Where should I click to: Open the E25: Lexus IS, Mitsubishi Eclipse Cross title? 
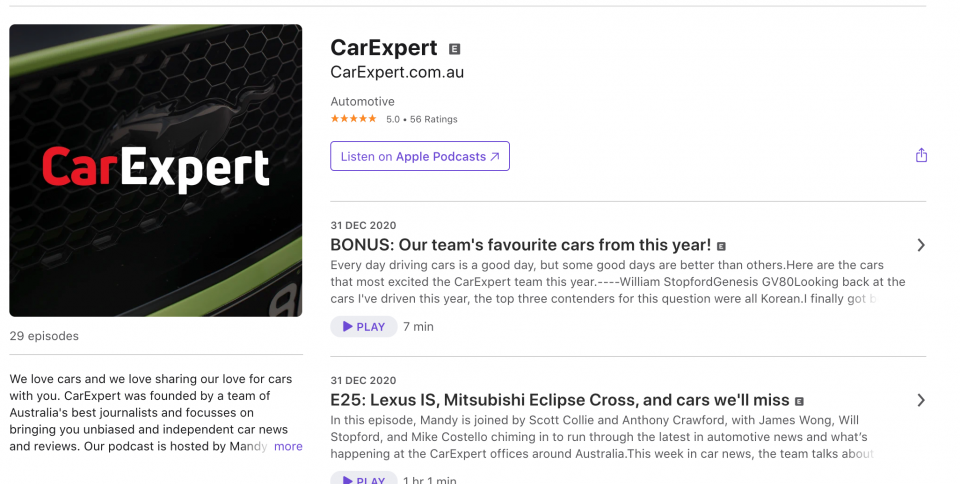560,400
